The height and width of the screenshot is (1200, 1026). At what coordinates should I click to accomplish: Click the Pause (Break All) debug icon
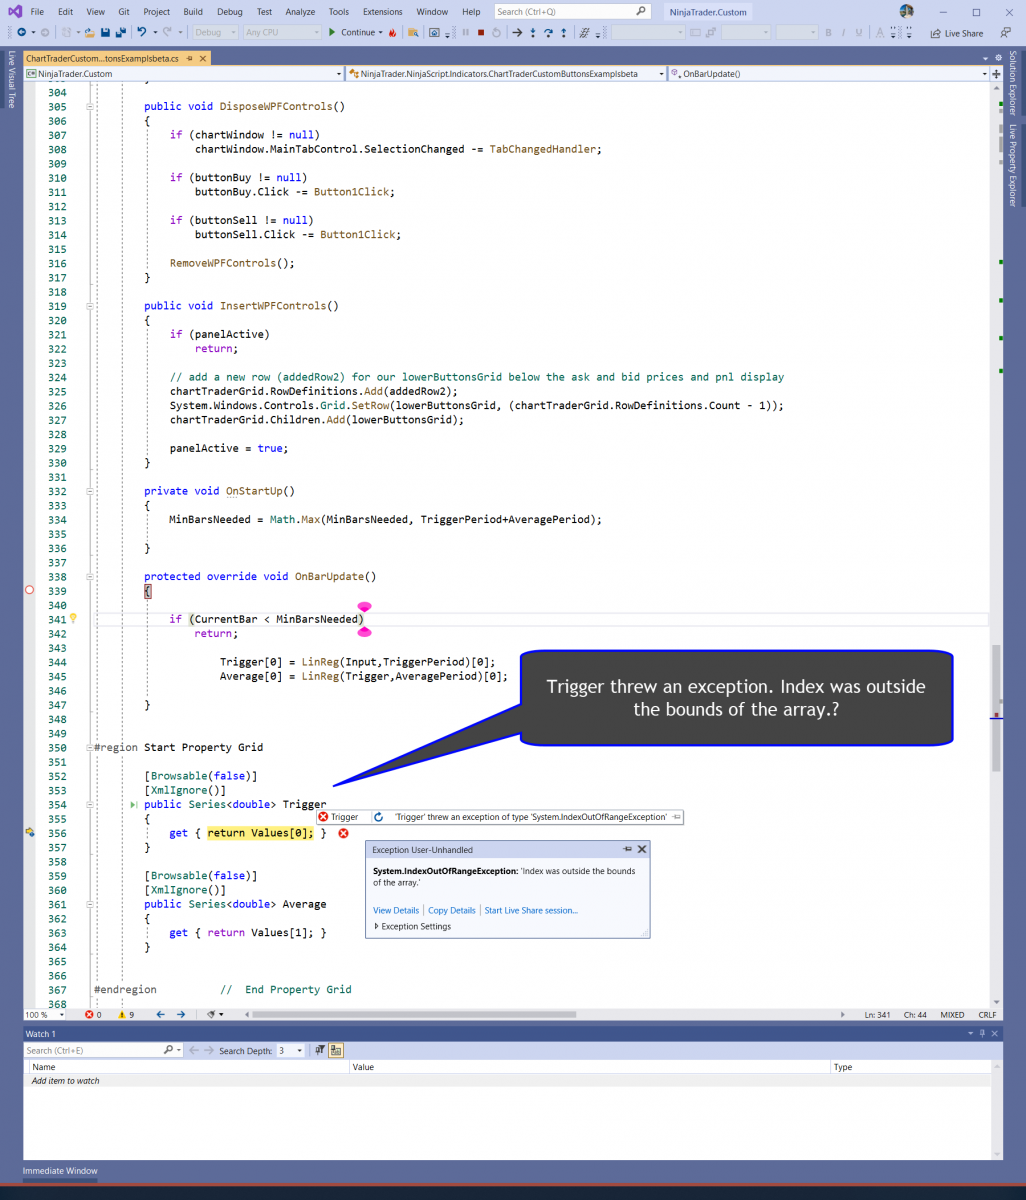click(x=466, y=32)
